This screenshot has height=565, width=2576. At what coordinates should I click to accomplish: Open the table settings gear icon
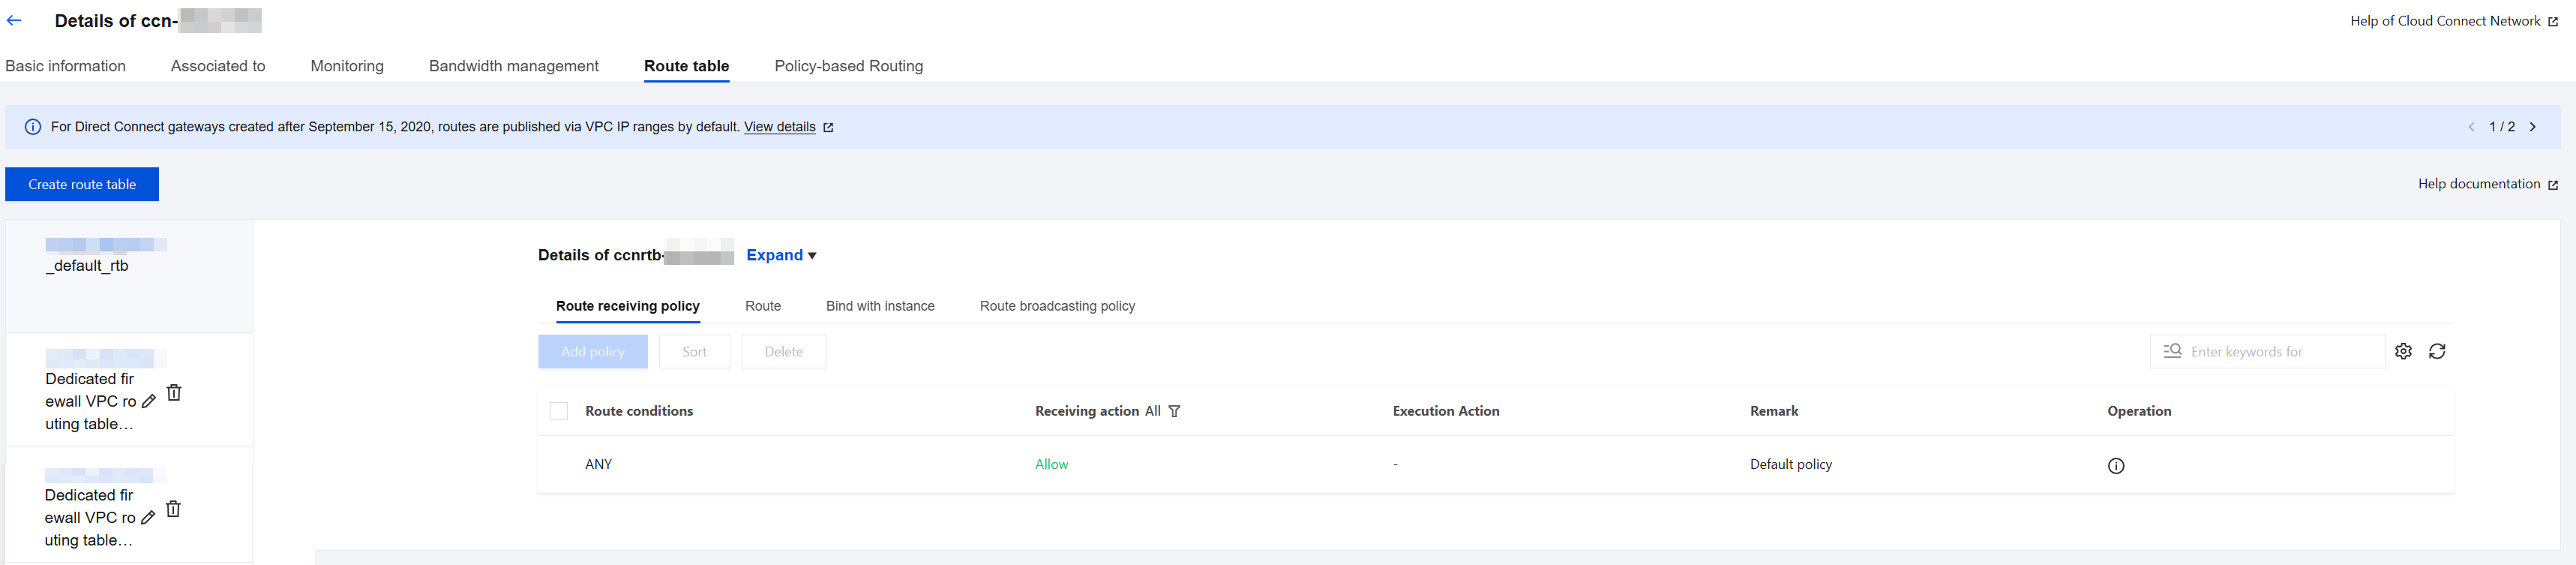click(x=2403, y=351)
